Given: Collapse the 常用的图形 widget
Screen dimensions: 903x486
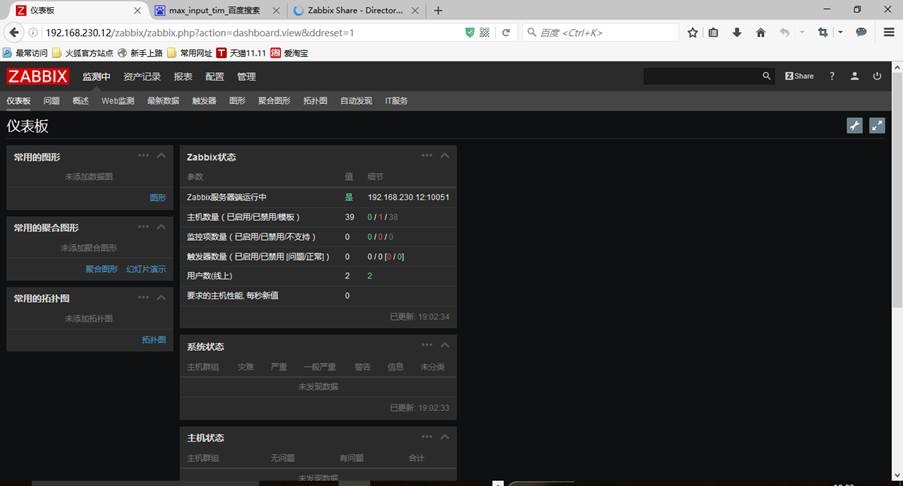Looking at the screenshot, I should [161, 155].
